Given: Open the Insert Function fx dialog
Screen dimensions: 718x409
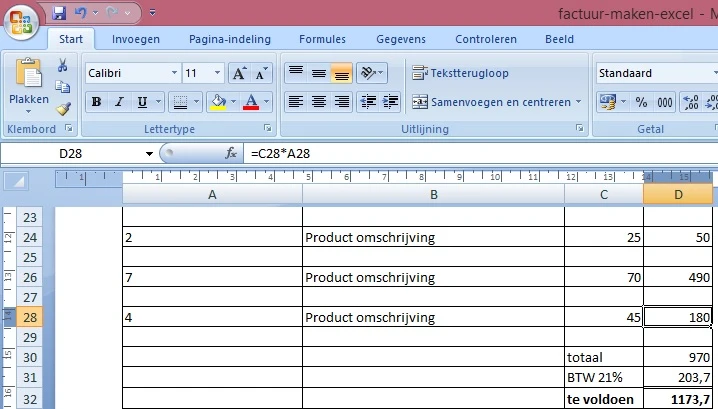Looking at the screenshot, I should [x=231, y=153].
